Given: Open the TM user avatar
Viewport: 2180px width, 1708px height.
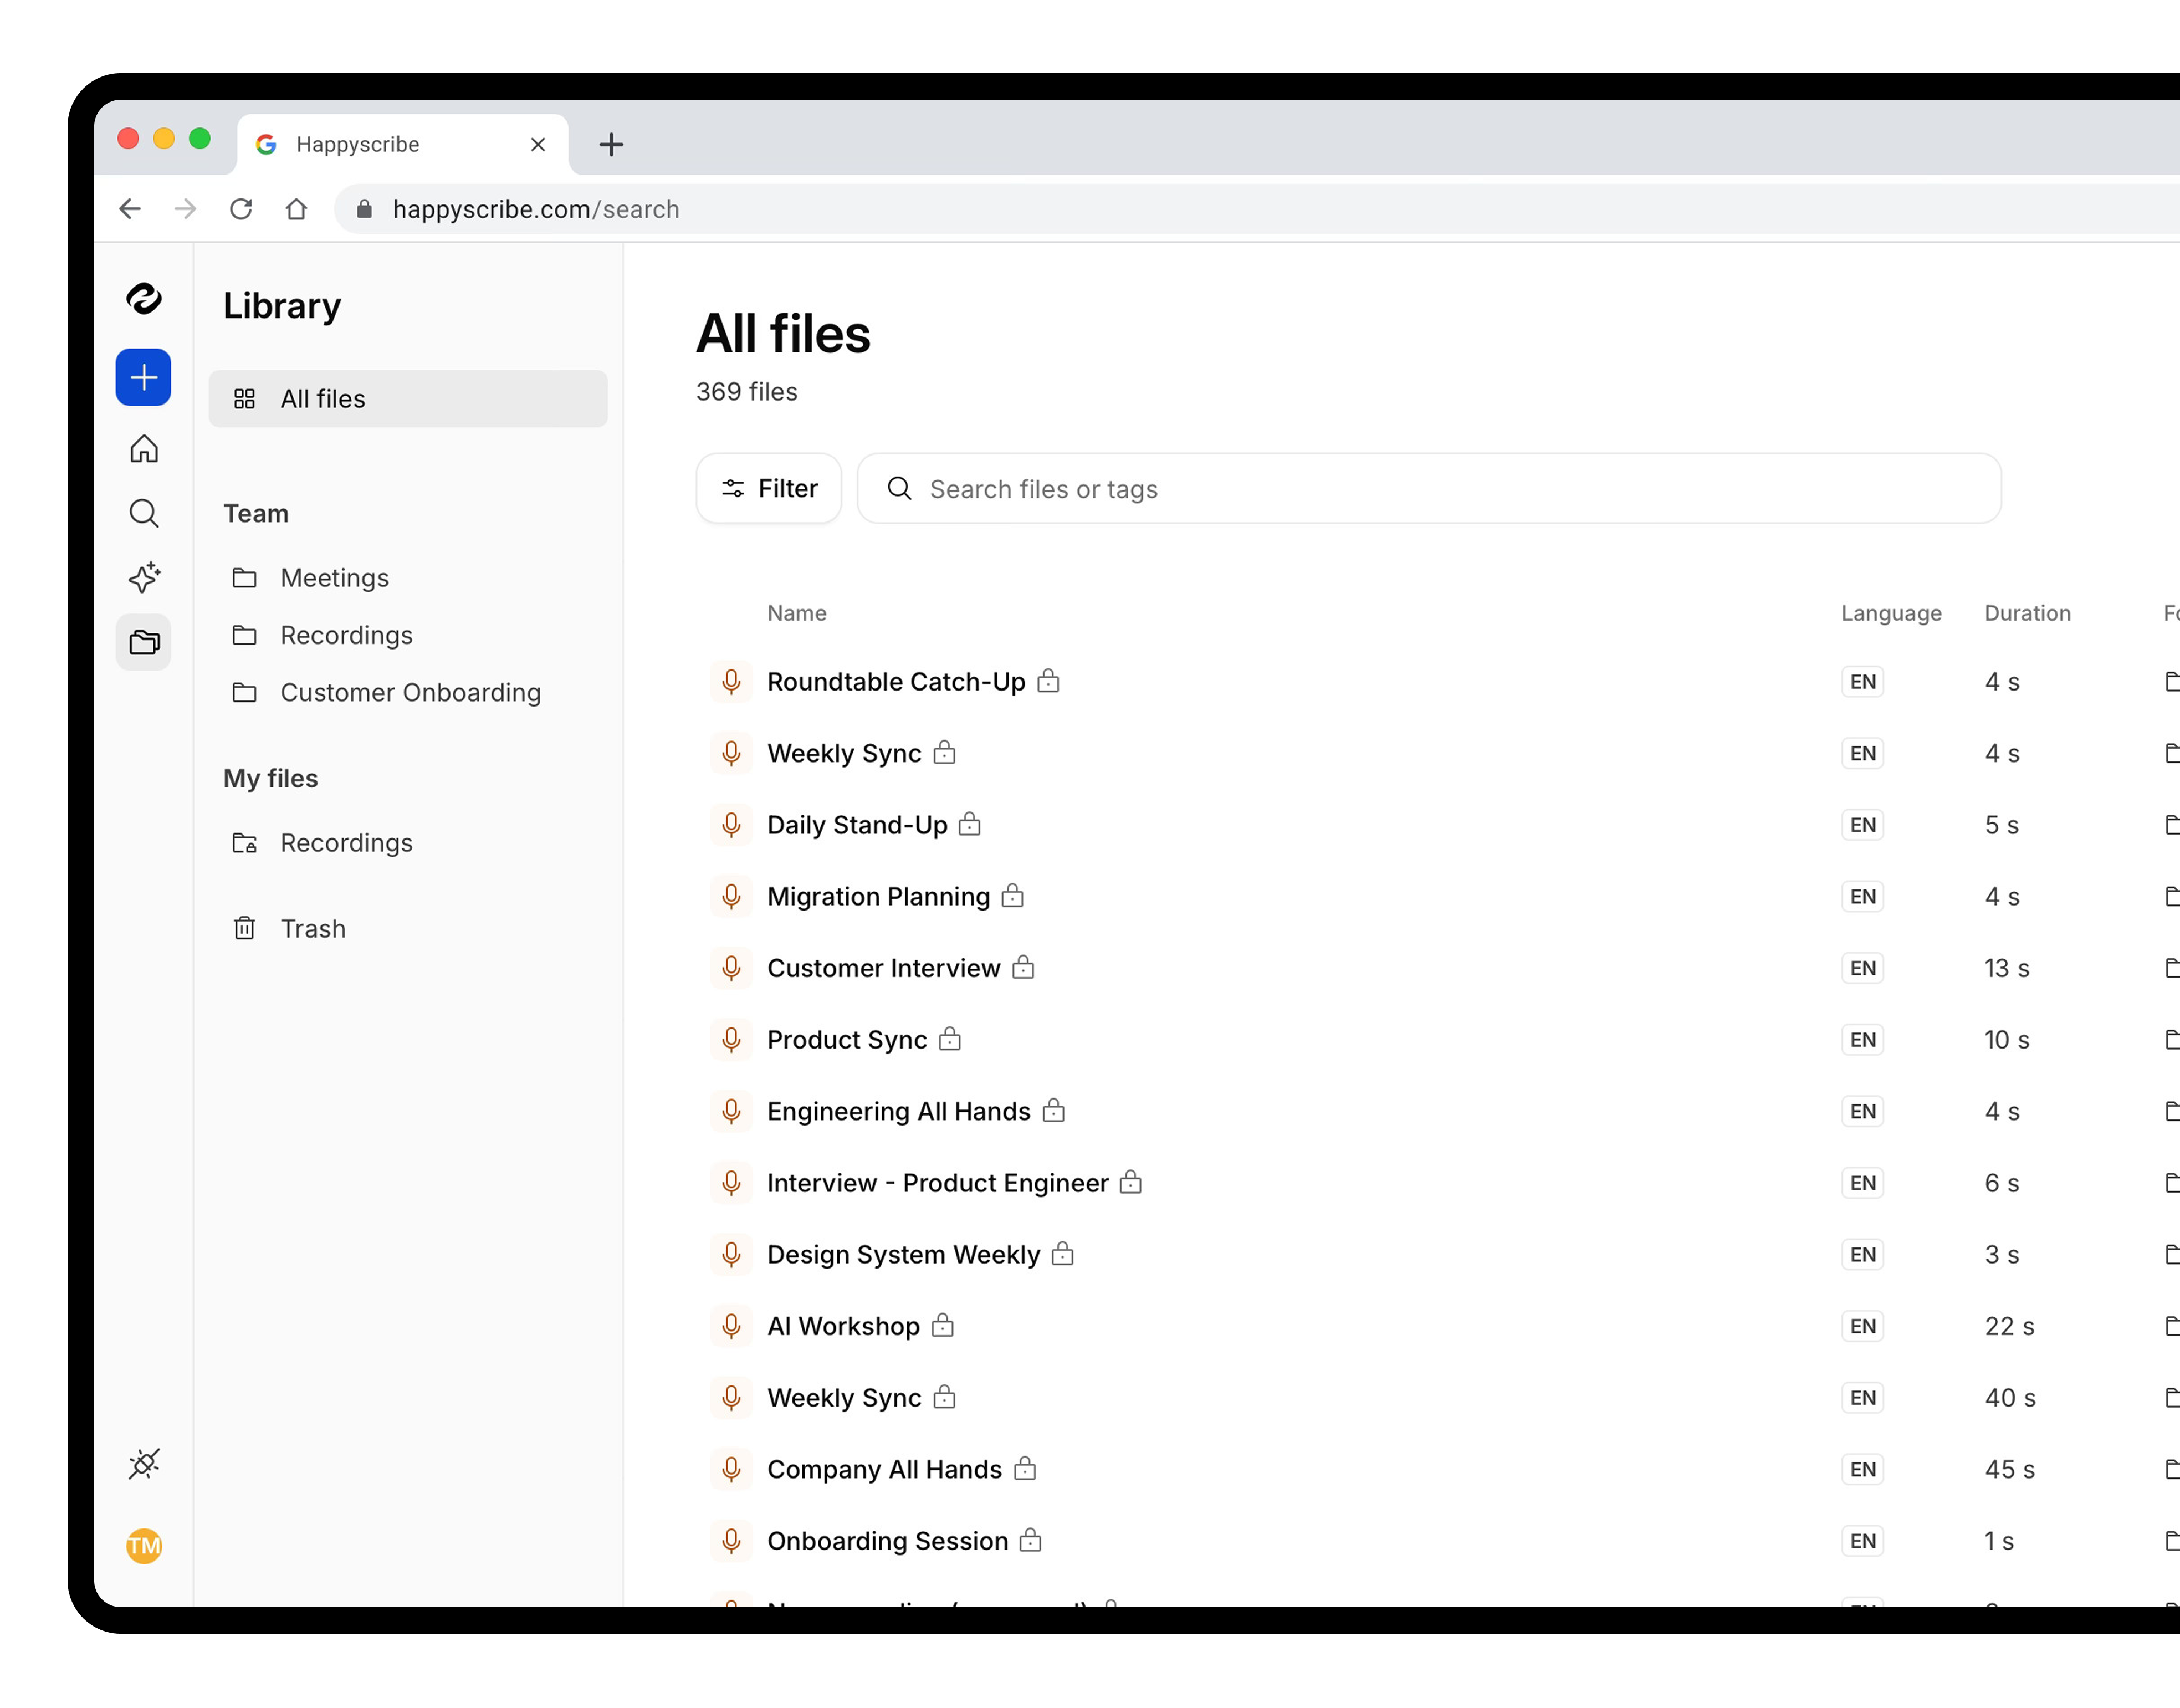Looking at the screenshot, I should tap(144, 1546).
